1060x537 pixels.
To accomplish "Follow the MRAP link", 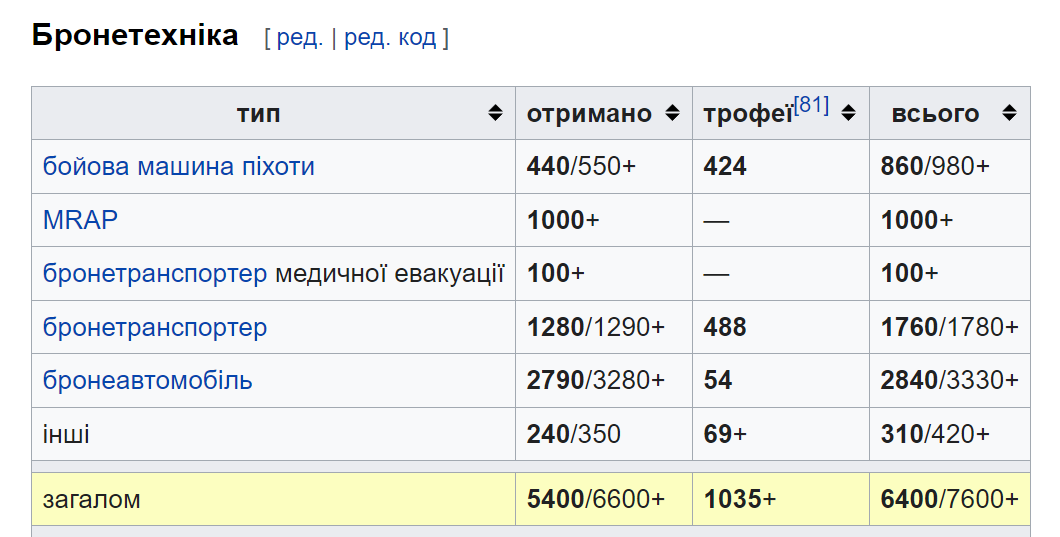I will click(x=80, y=220).
